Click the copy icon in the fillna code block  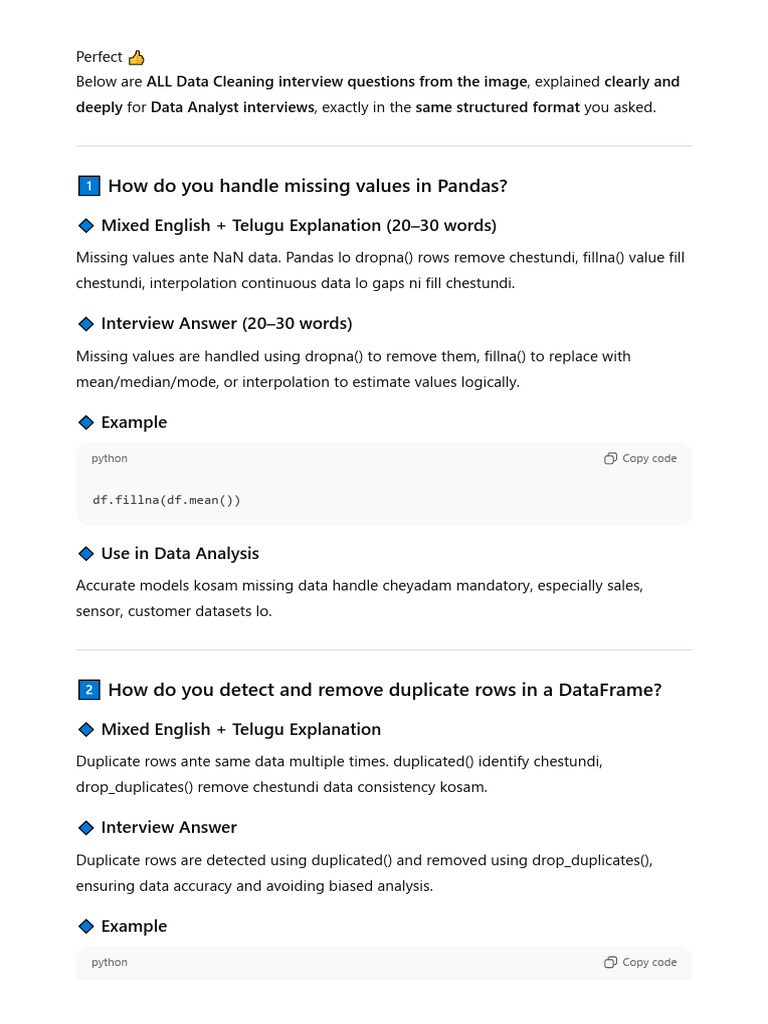point(610,459)
